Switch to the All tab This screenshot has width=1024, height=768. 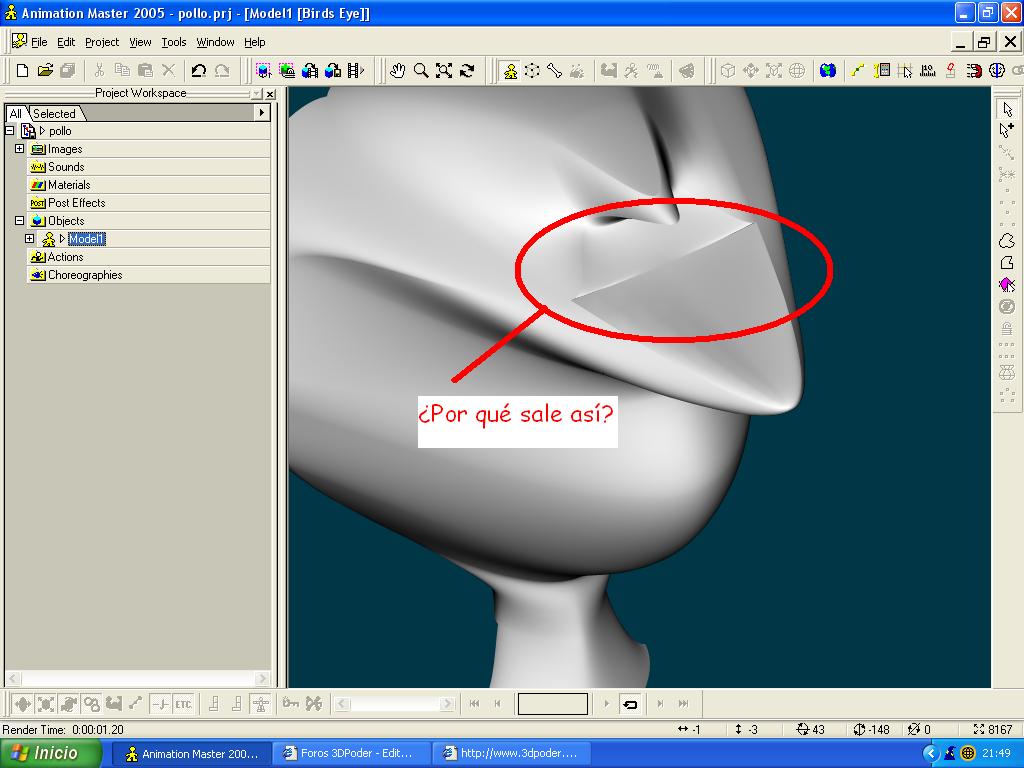[x=16, y=114]
